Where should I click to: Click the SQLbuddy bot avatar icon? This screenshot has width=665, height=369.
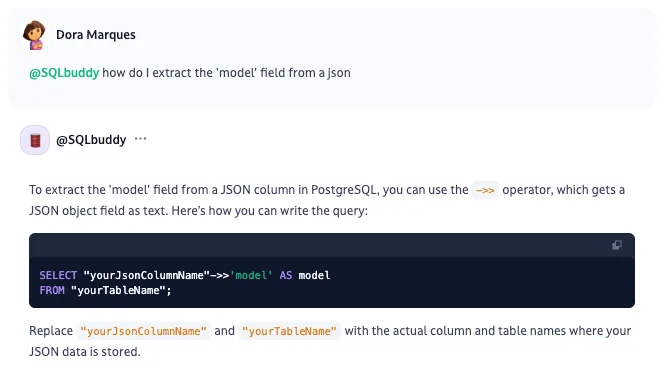(x=35, y=140)
